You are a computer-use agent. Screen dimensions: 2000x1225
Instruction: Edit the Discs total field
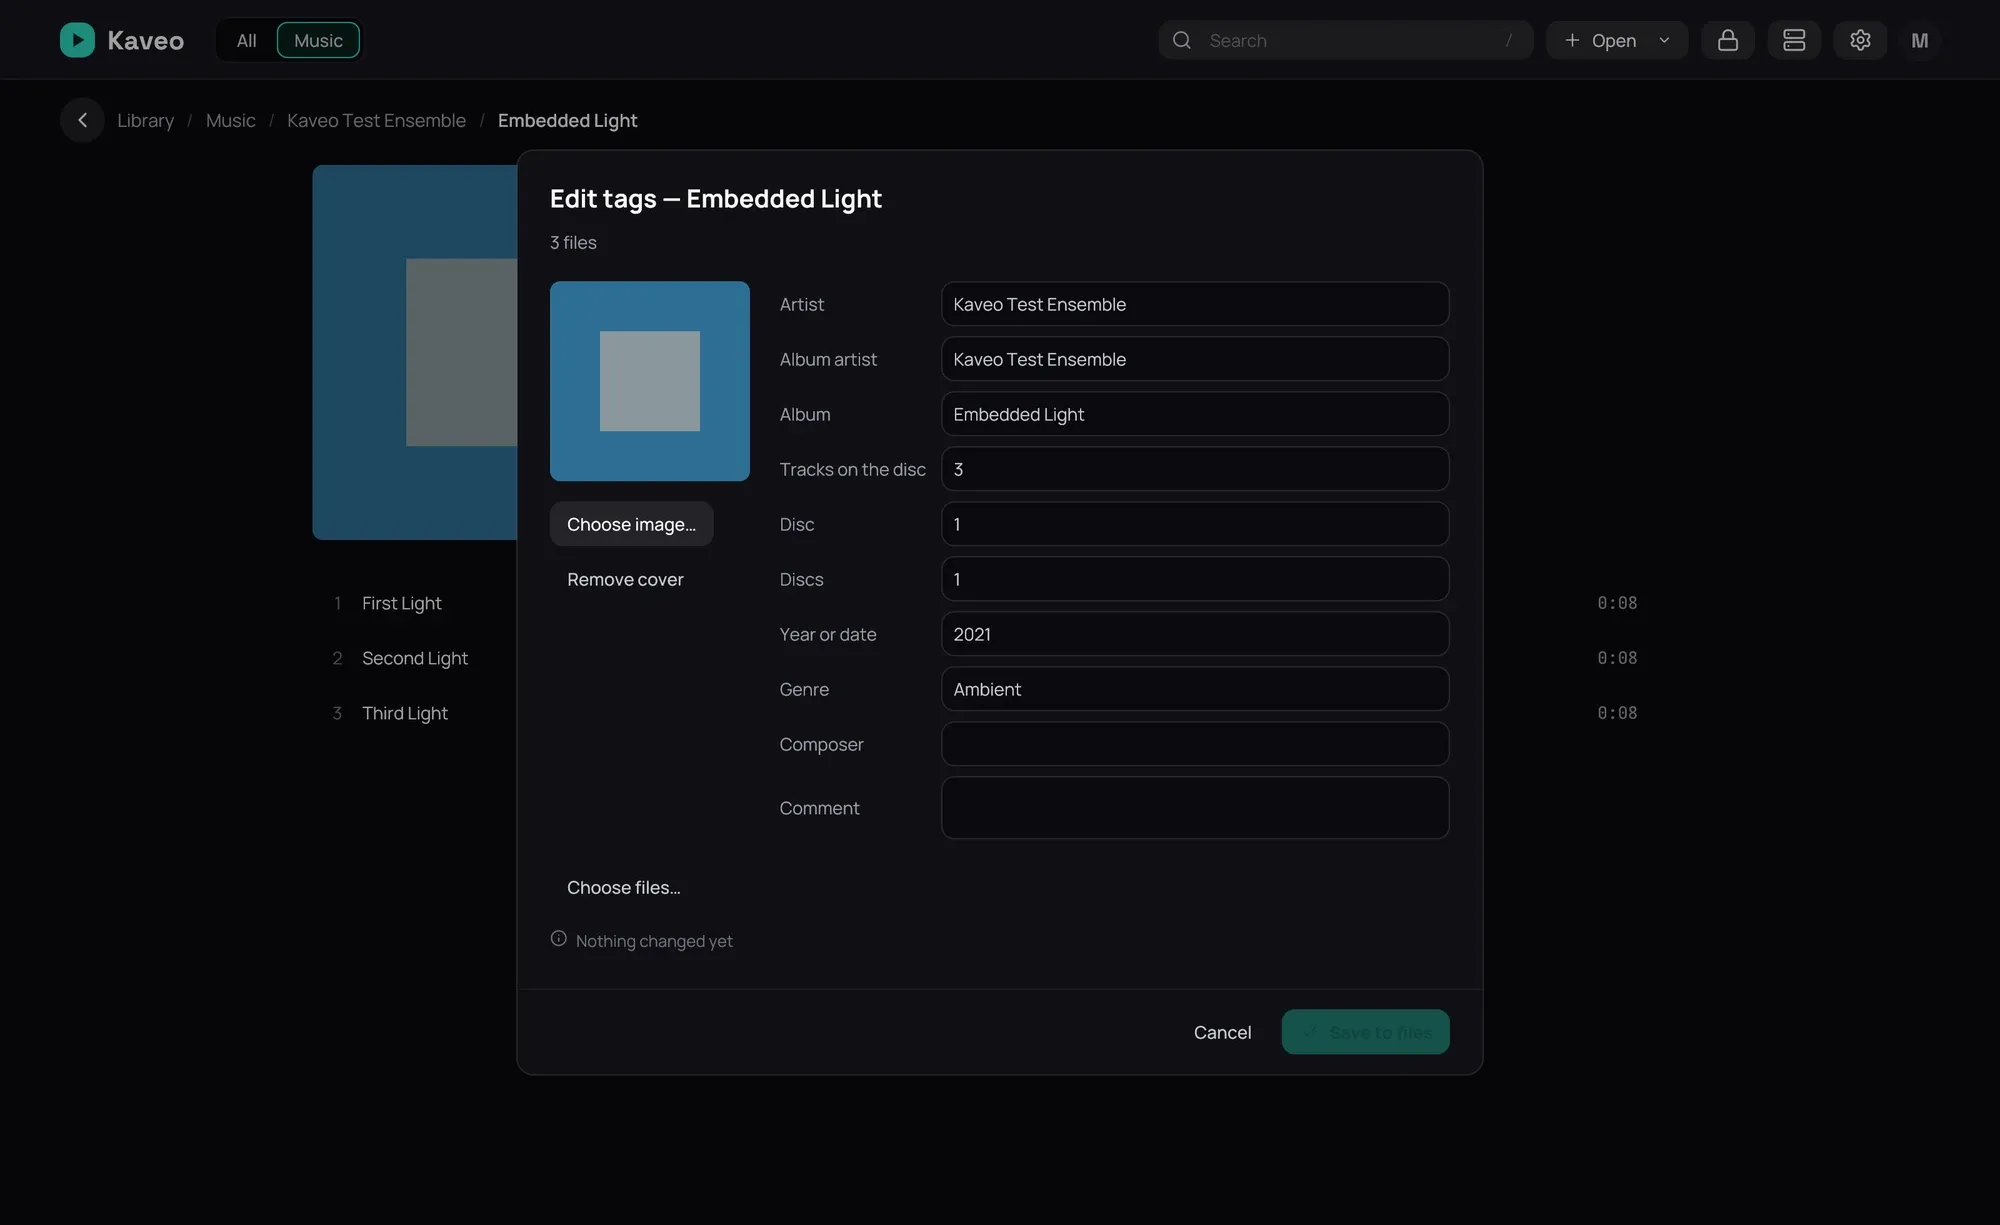click(1195, 579)
